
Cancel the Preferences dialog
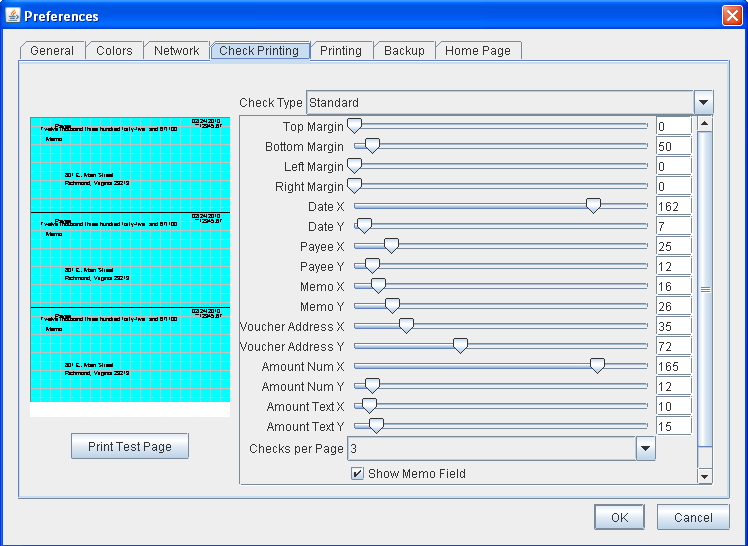(693, 517)
